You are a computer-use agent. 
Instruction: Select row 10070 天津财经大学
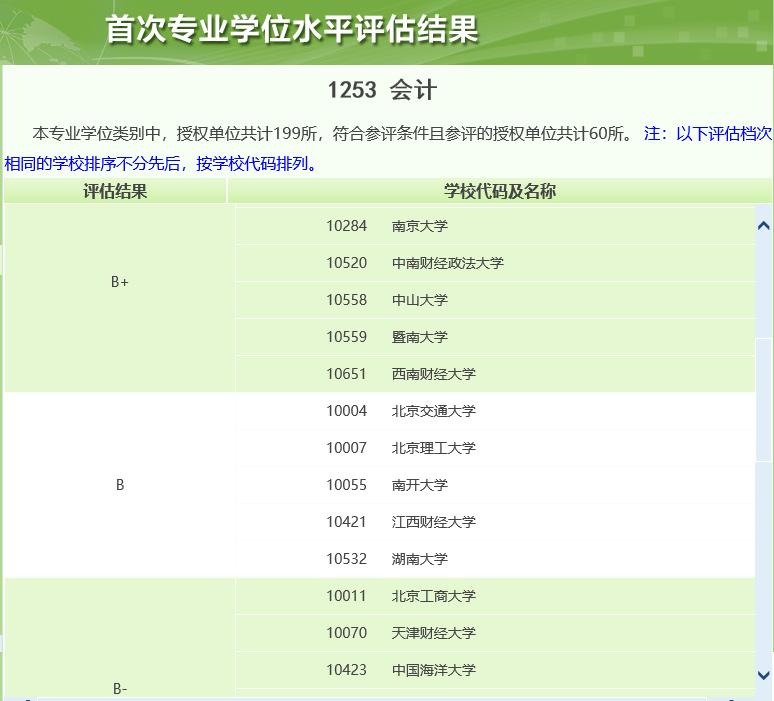point(495,633)
